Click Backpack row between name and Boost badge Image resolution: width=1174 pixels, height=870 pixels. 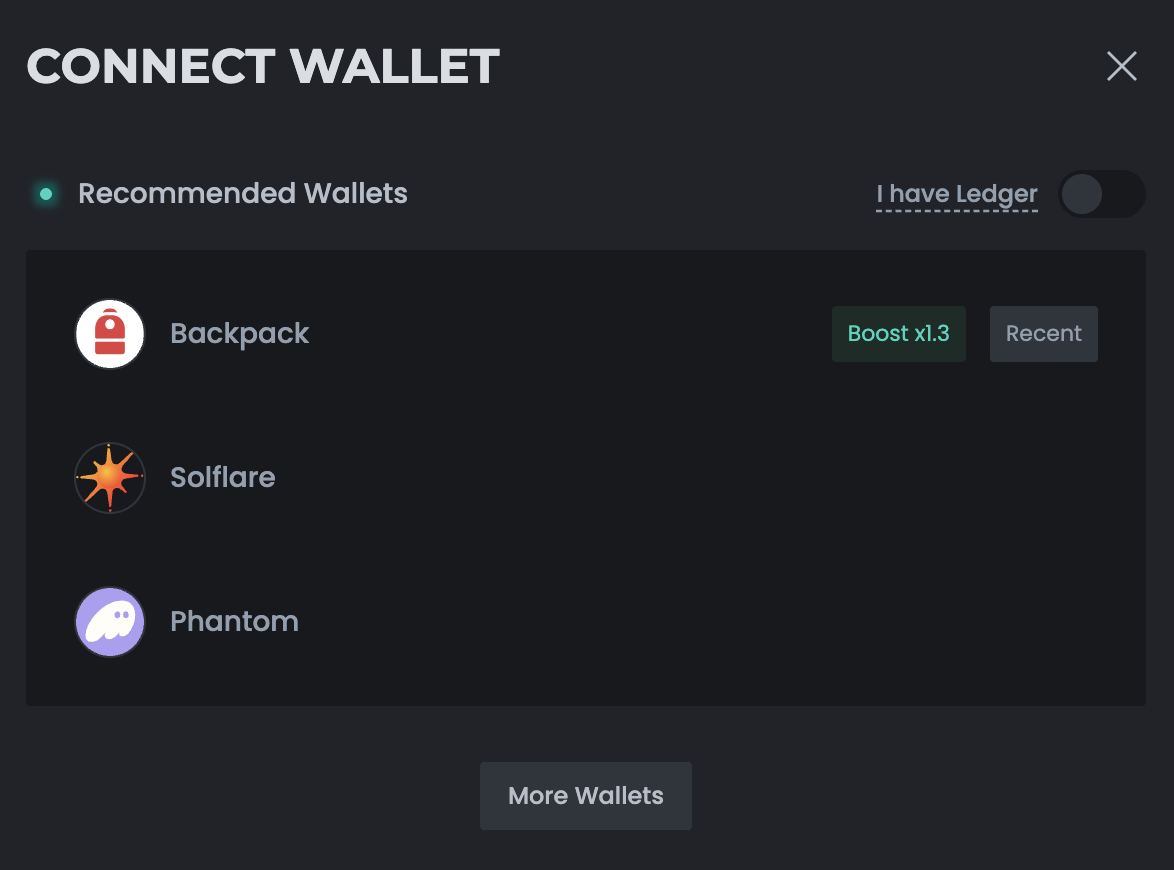pos(570,334)
